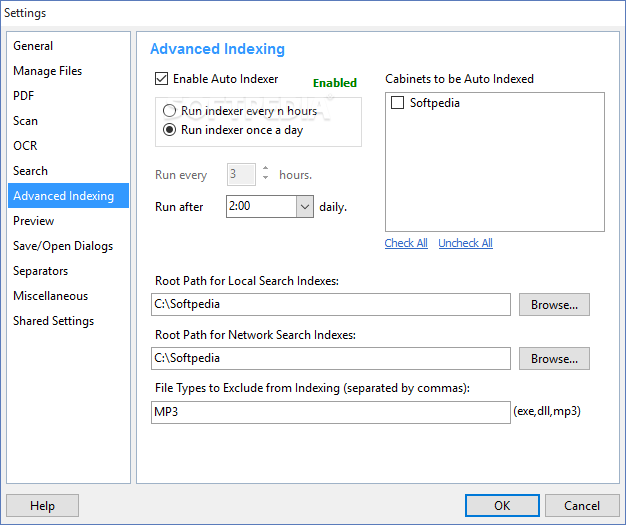
Task: Click the local search indexes path field
Action: [x=331, y=304]
